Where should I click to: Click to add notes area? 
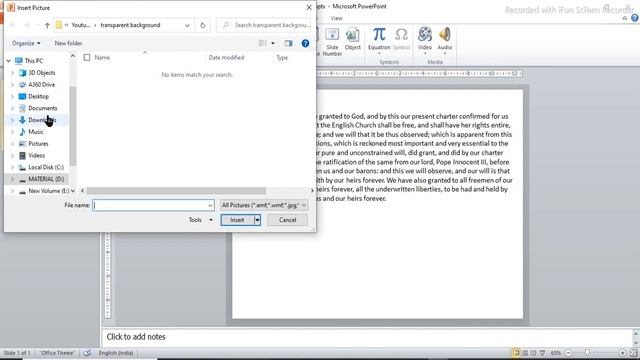(x=367, y=337)
